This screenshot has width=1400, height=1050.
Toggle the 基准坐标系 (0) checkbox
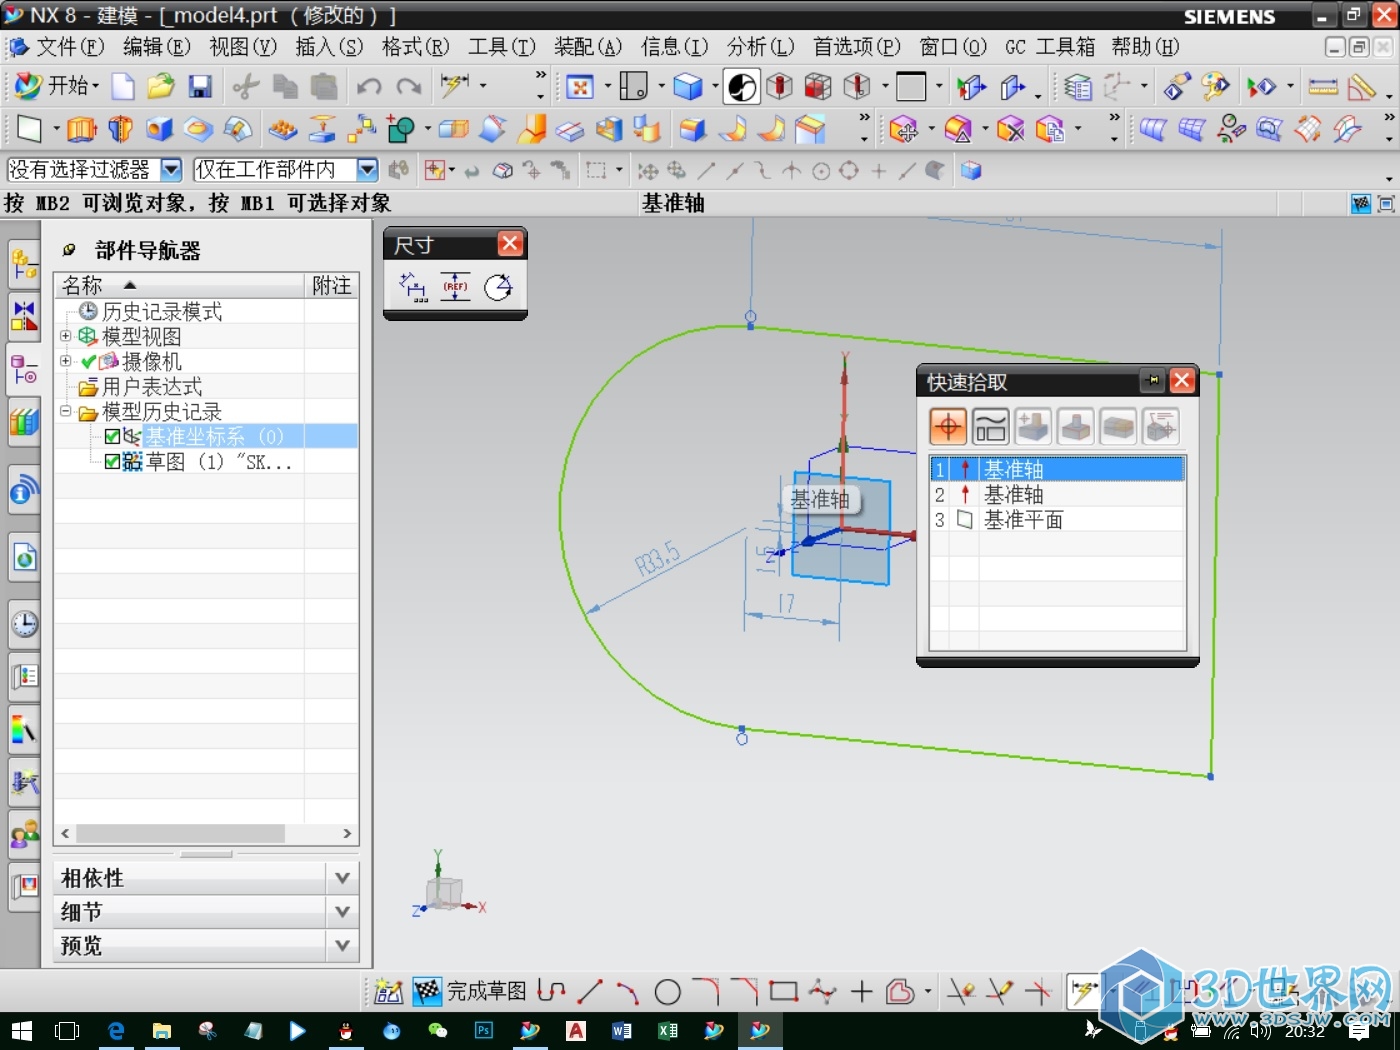pos(112,436)
